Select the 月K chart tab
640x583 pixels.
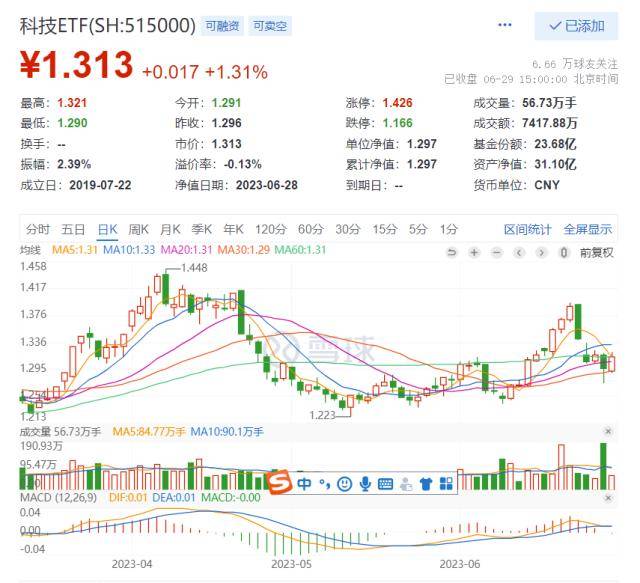pyautogui.click(x=170, y=229)
